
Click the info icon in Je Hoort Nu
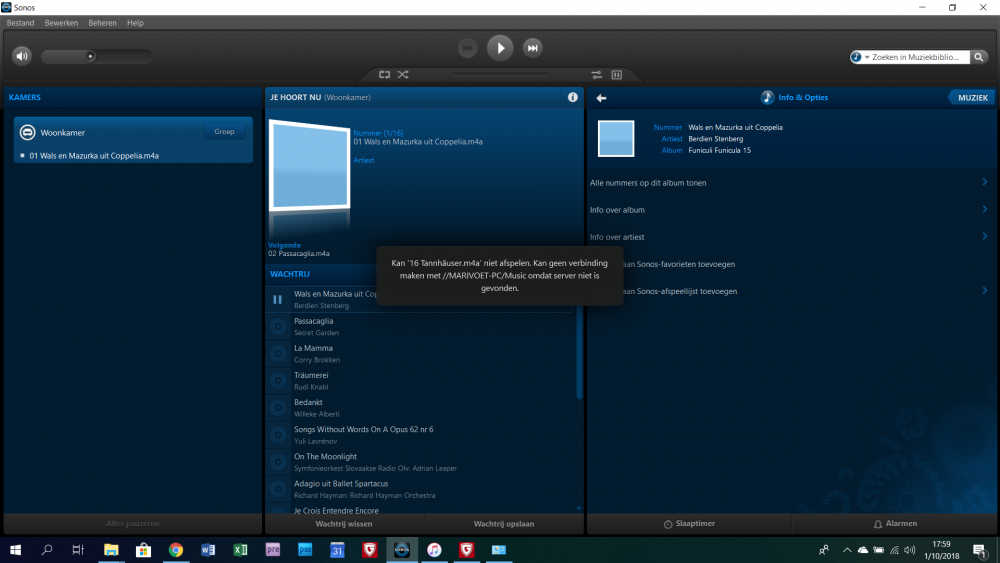[573, 97]
